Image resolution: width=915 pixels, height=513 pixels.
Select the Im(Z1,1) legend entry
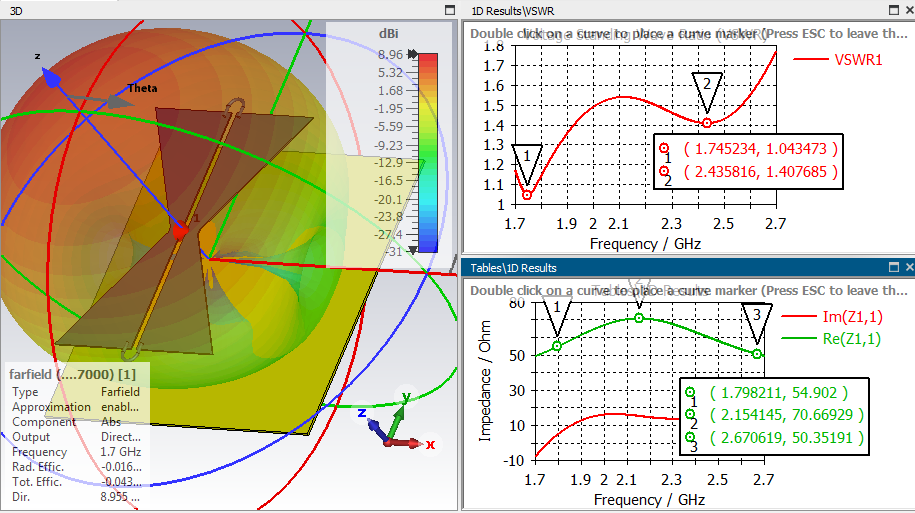click(832, 317)
